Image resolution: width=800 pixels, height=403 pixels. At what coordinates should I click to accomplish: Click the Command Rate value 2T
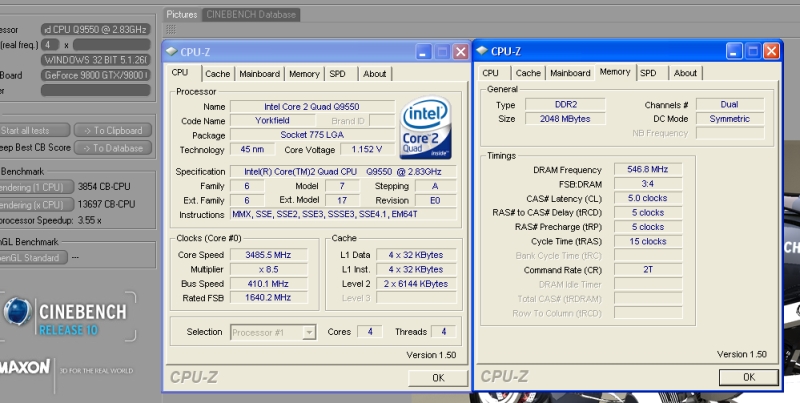pyautogui.click(x=648, y=270)
